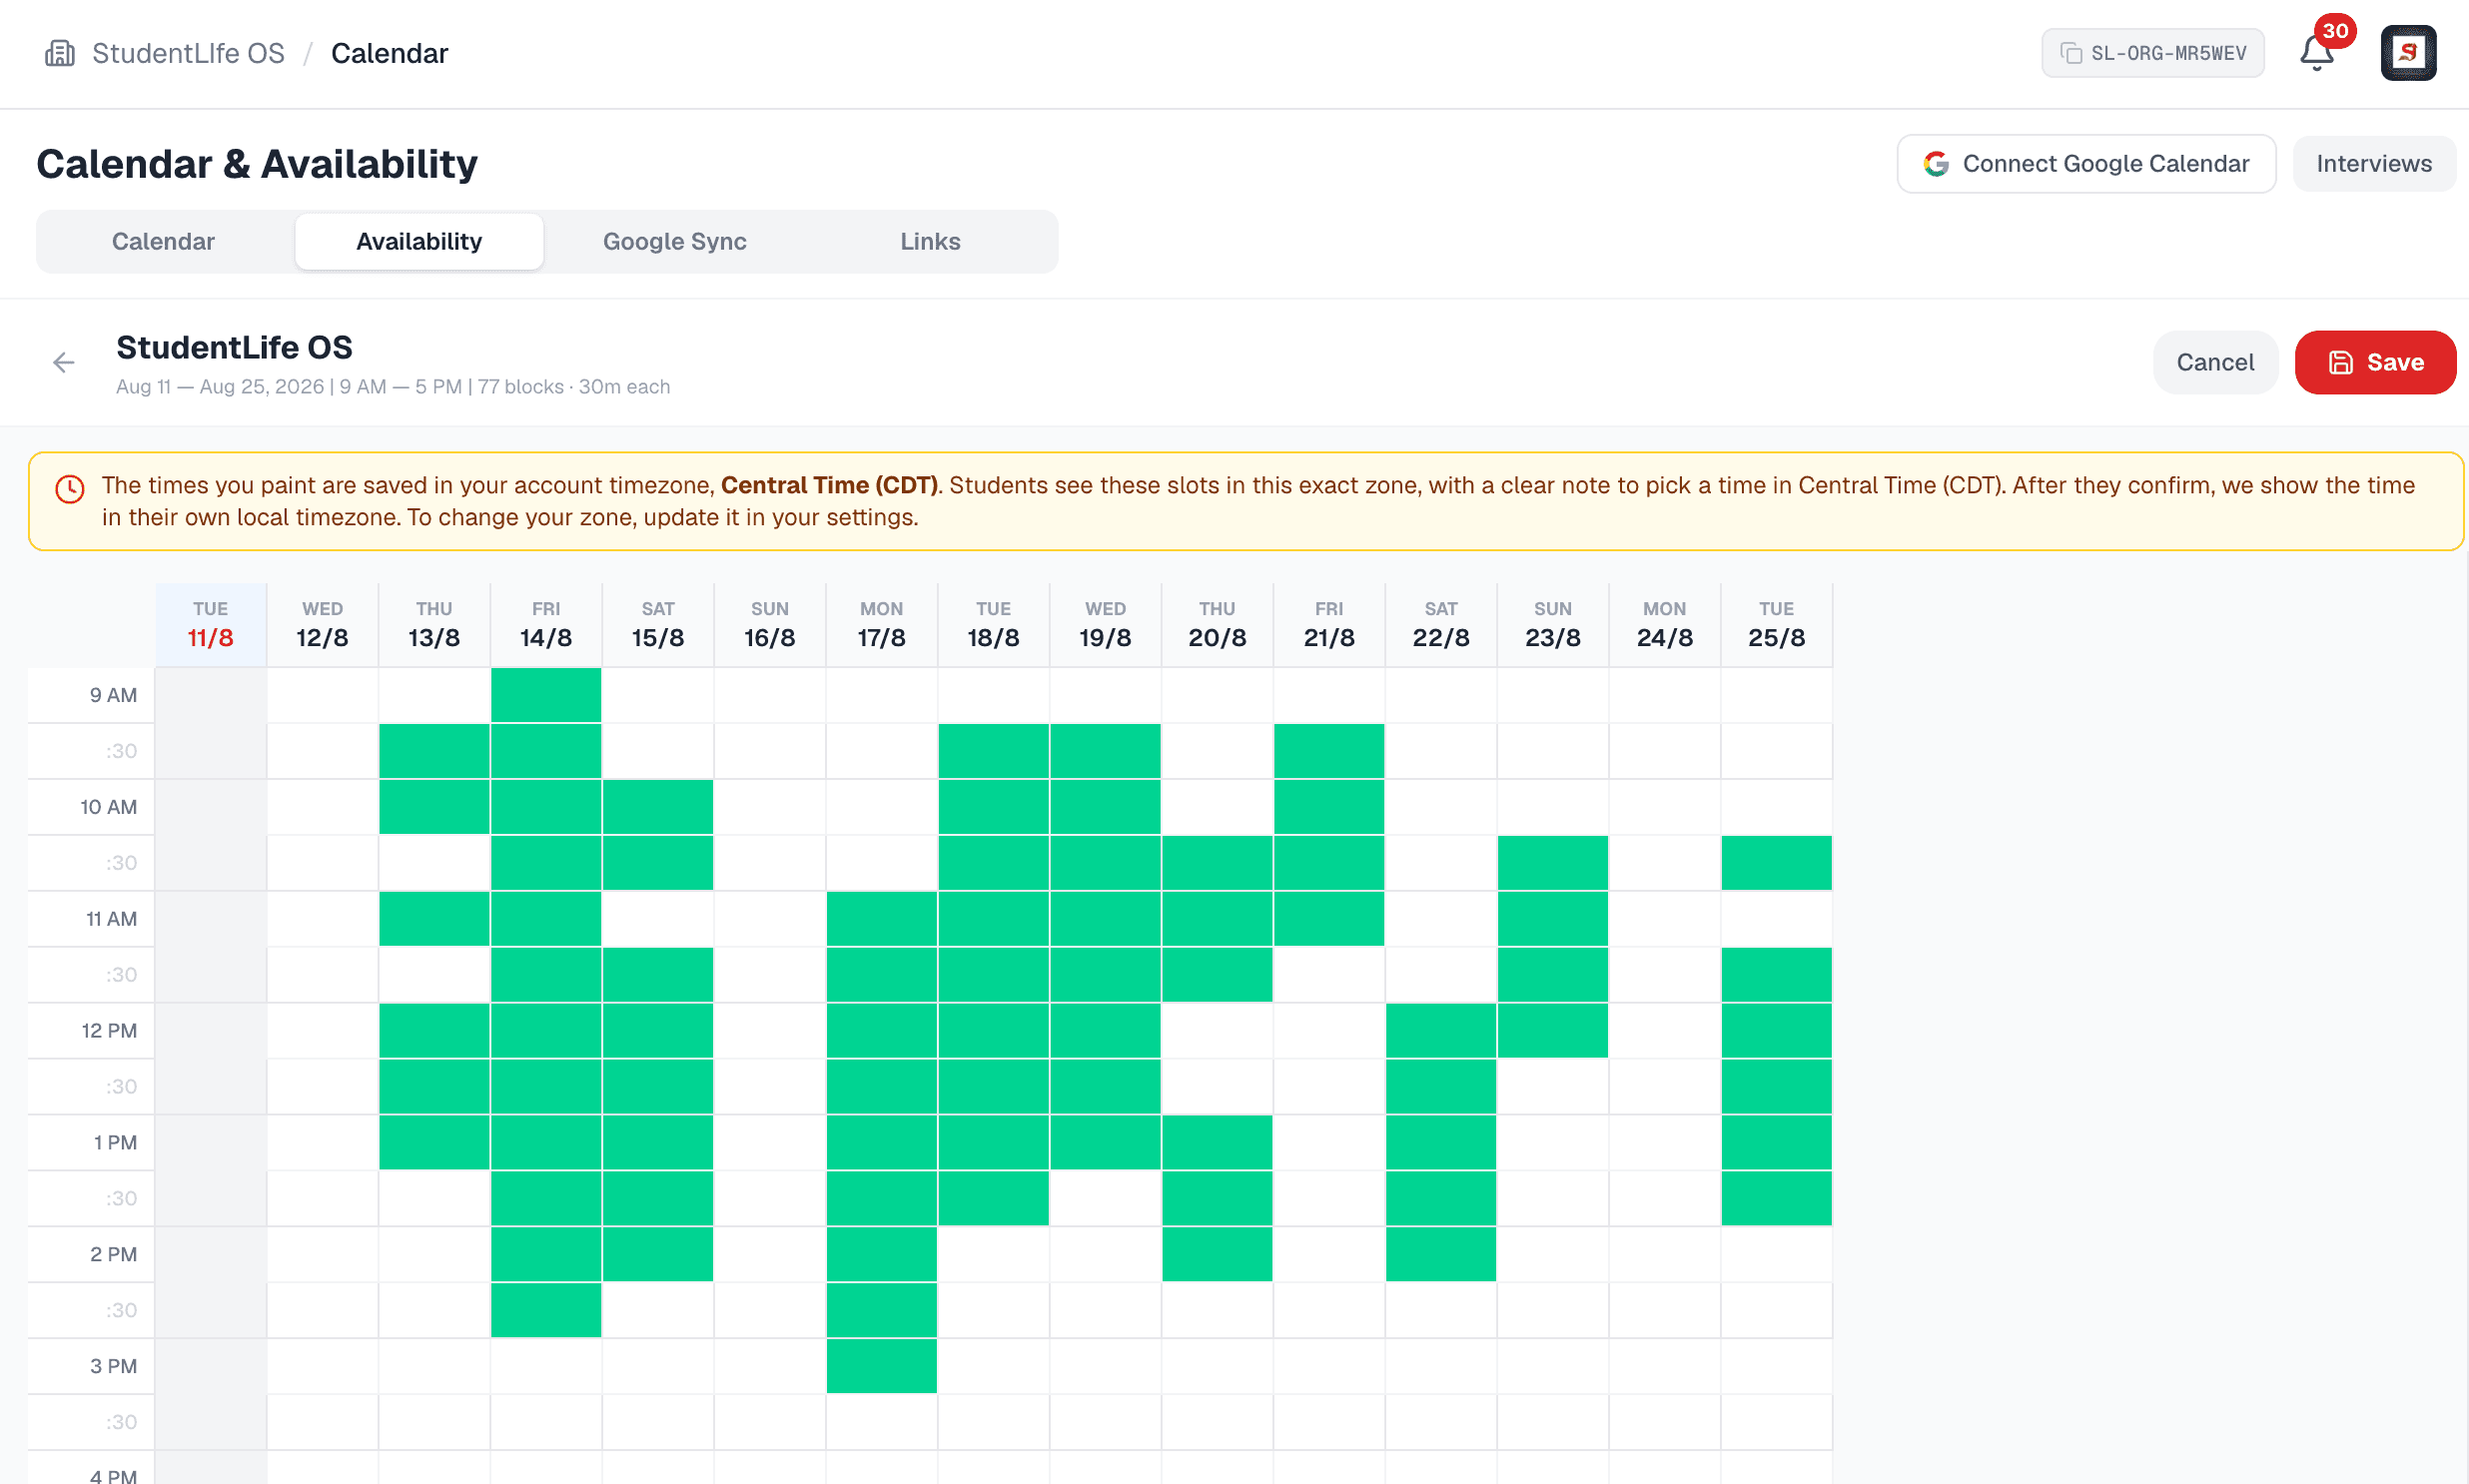This screenshot has height=1484, width=2469.
Task: Click the Calendar & Availability heading
Action: (x=257, y=164)
